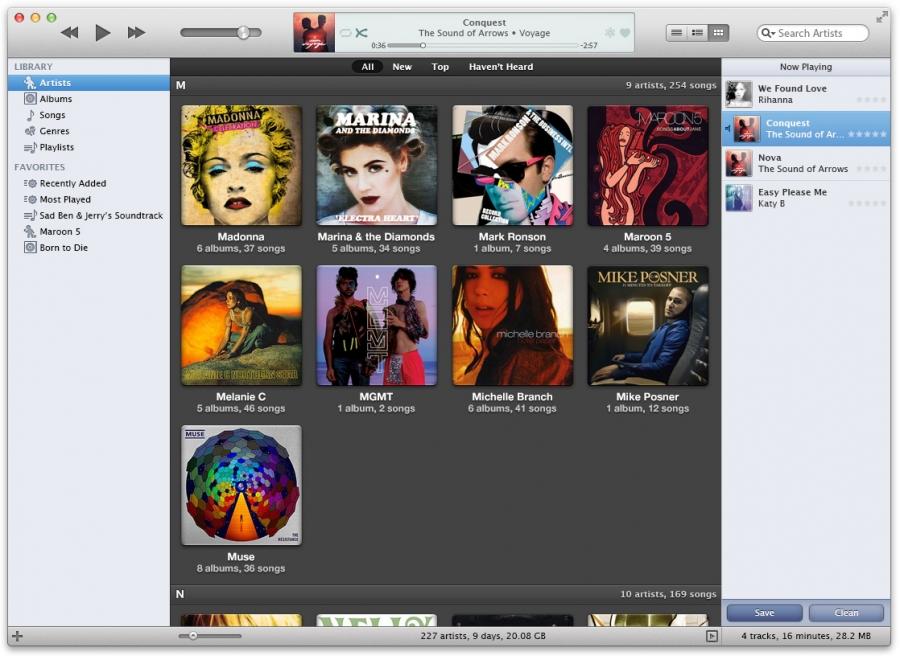Enter full screen with the arrows icon
Viewport: 900px width, 656px height.
[x=881, y=17]
